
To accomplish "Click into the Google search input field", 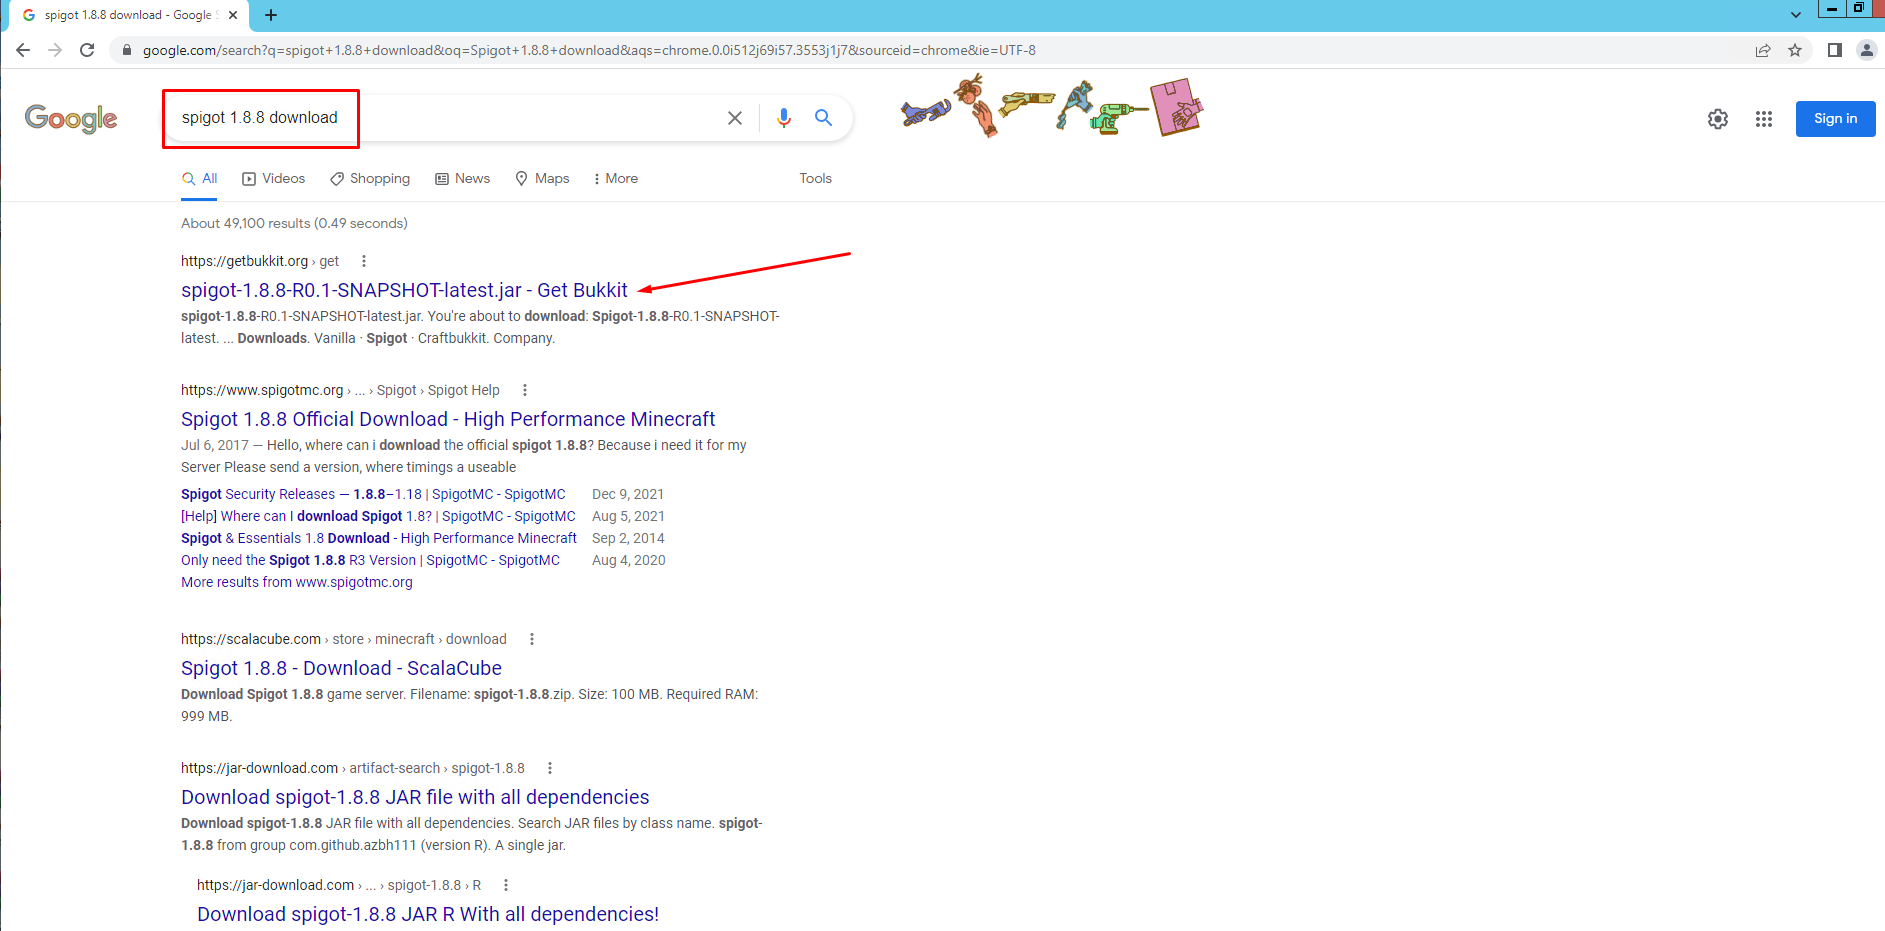I will (x=447, y=118).
